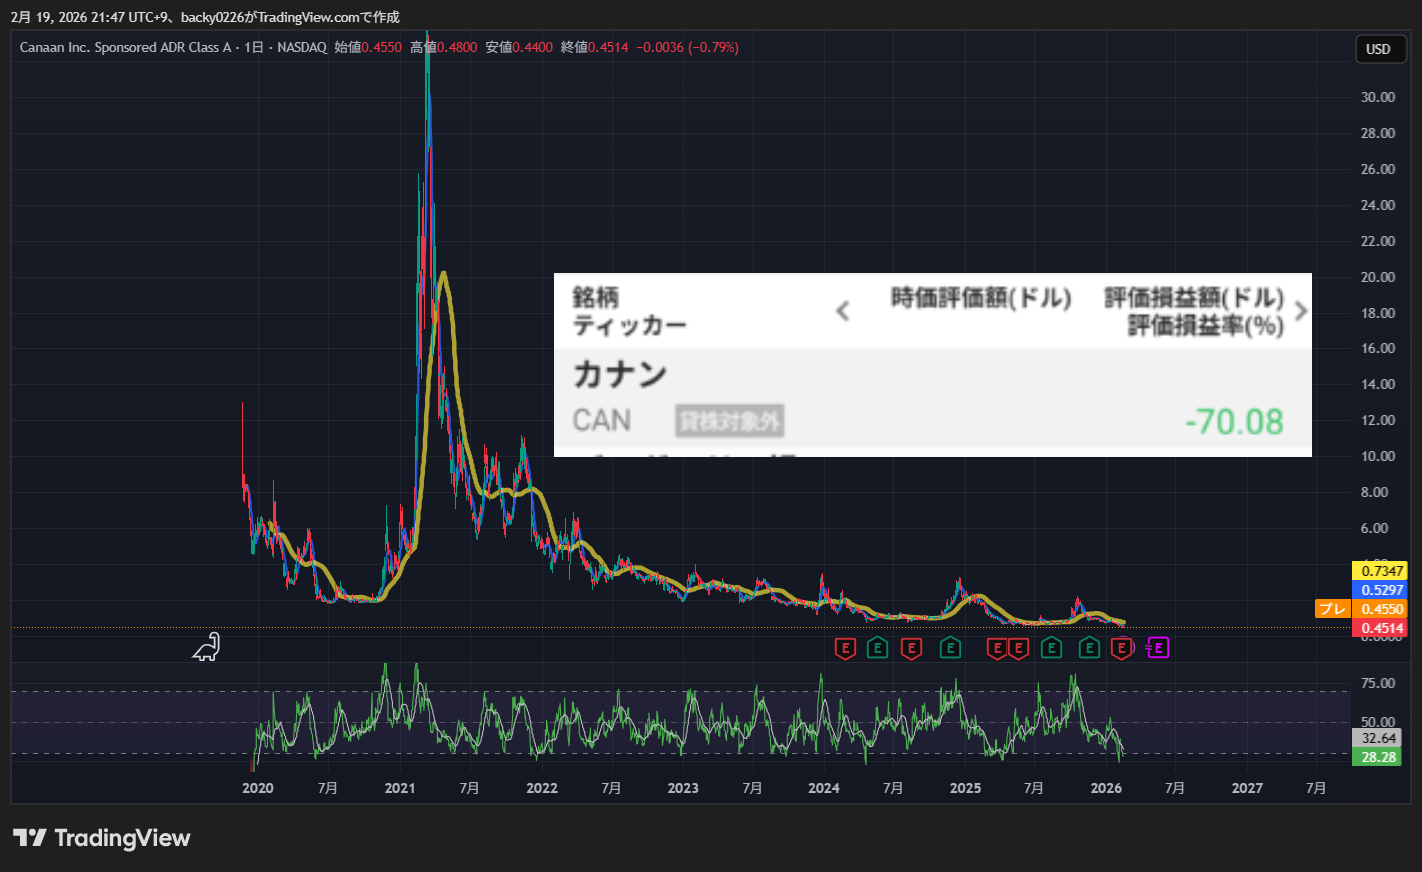Screen dimensions: 1422x872
Task: Click the orange プレ pre-market tag
Action: coord(1333,609)
